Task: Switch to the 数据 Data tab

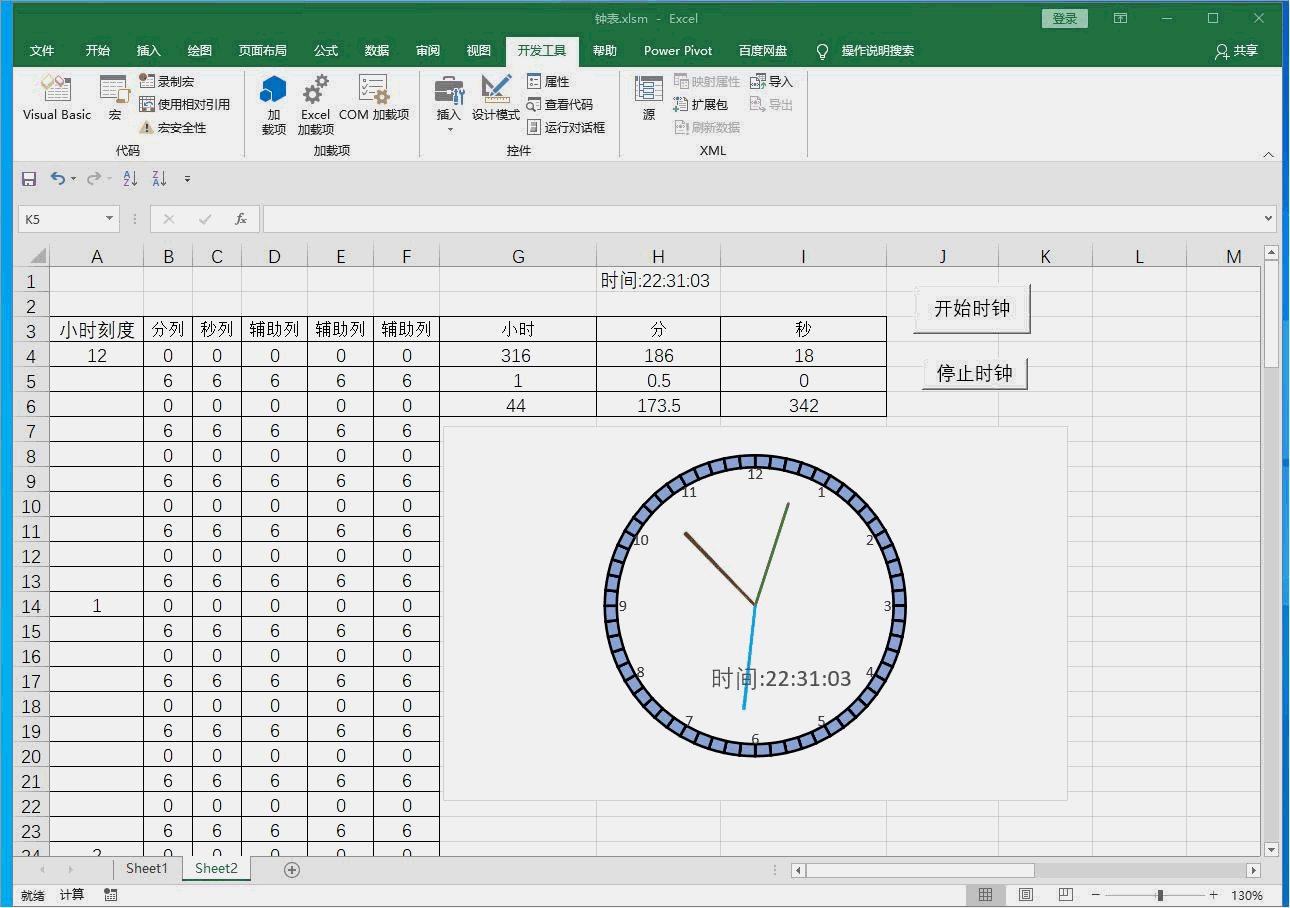Action: point(377,51)
